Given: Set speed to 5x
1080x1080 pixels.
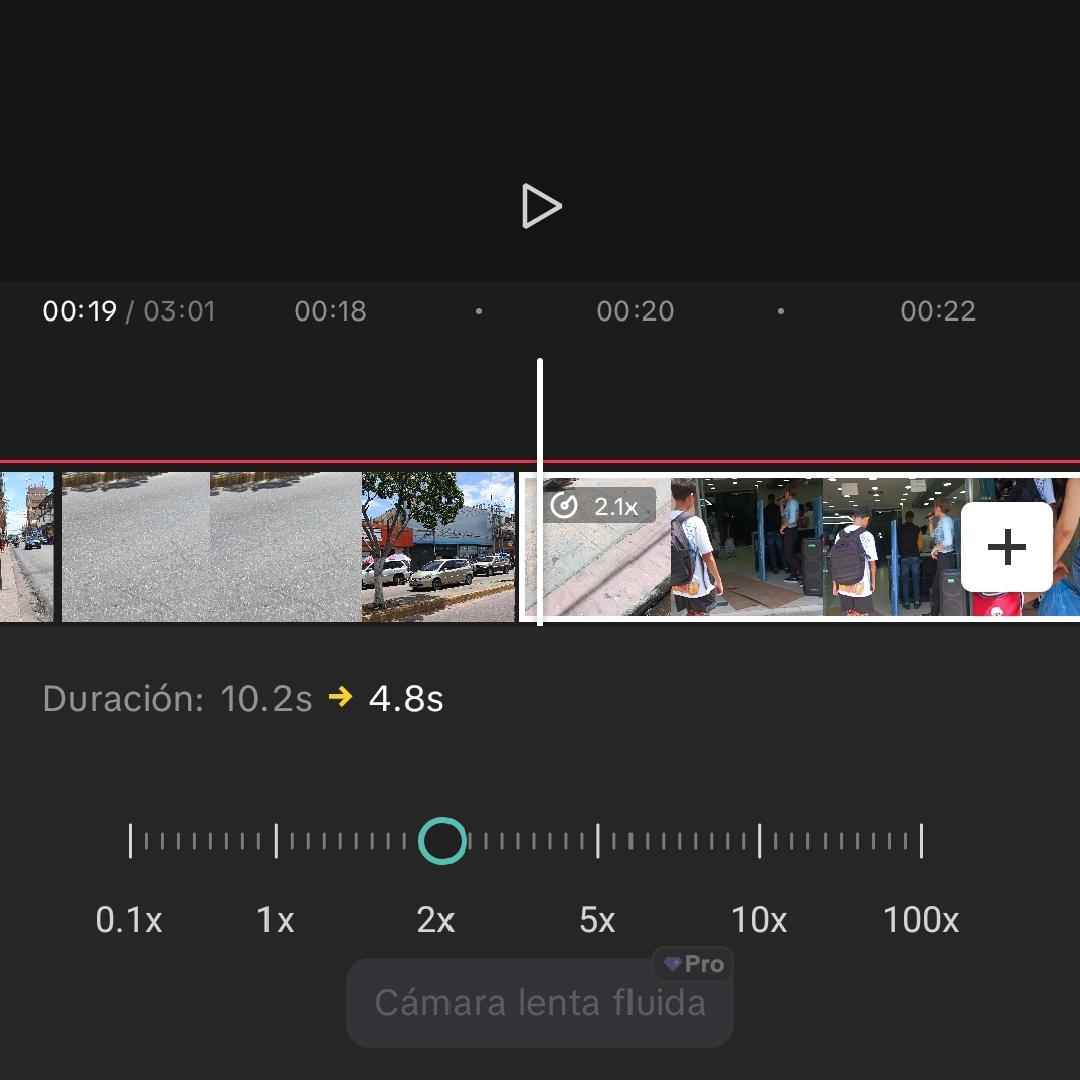Looking at the screenshot, I should point(597,920).
